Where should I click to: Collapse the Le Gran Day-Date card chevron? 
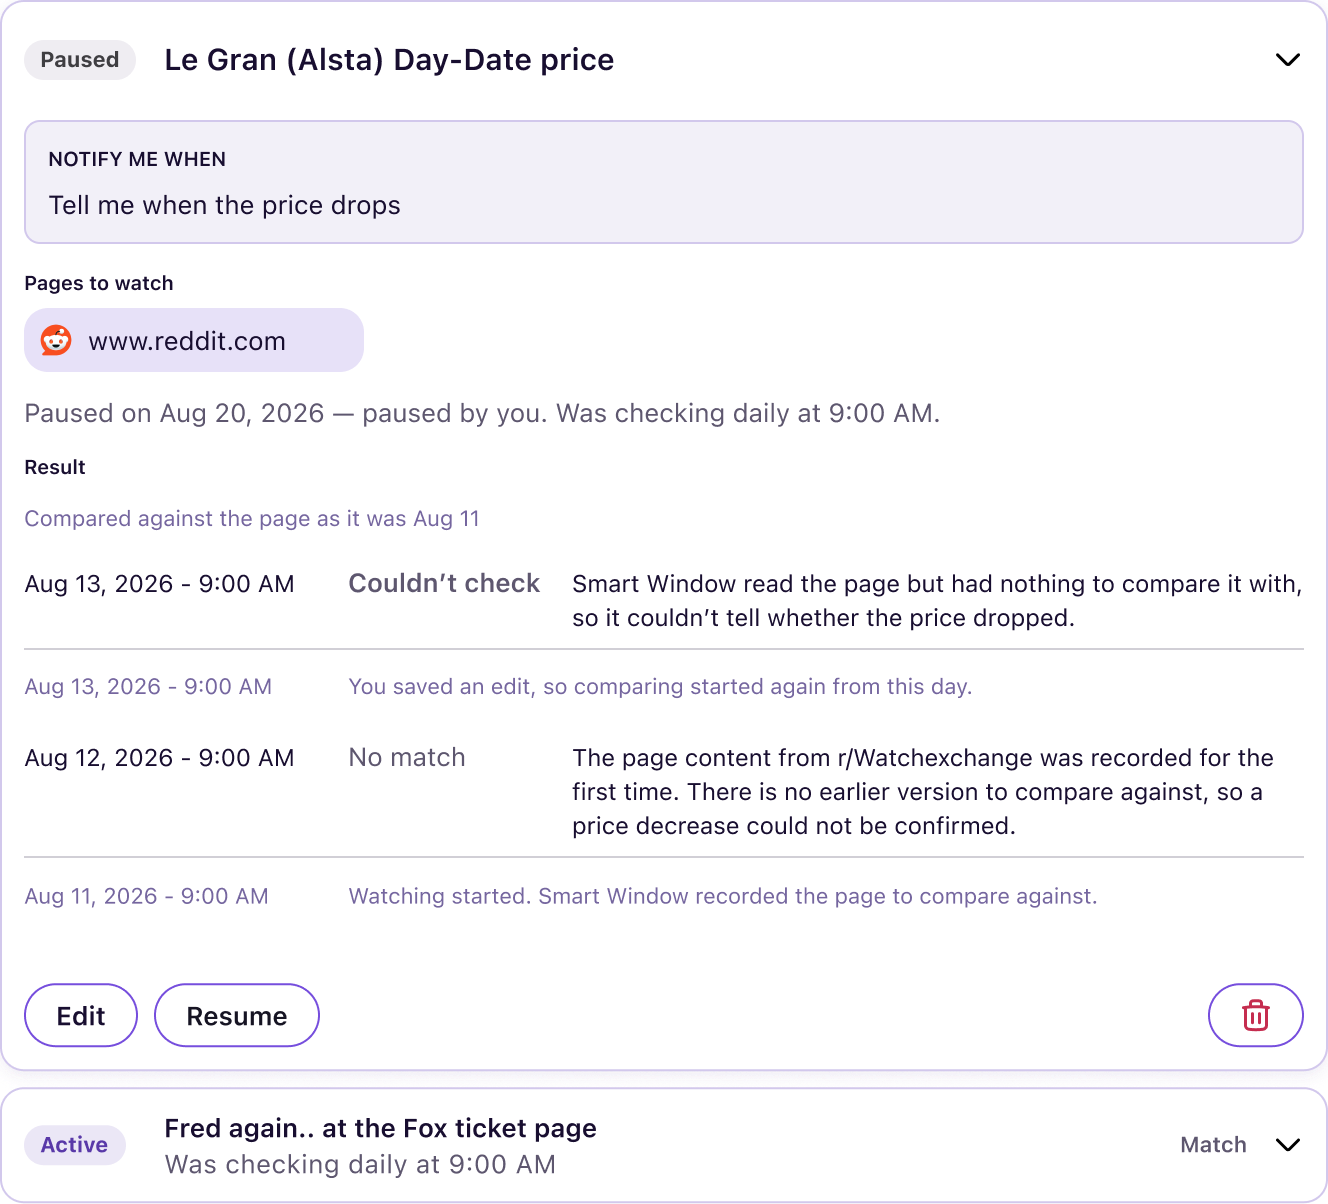1288,60
